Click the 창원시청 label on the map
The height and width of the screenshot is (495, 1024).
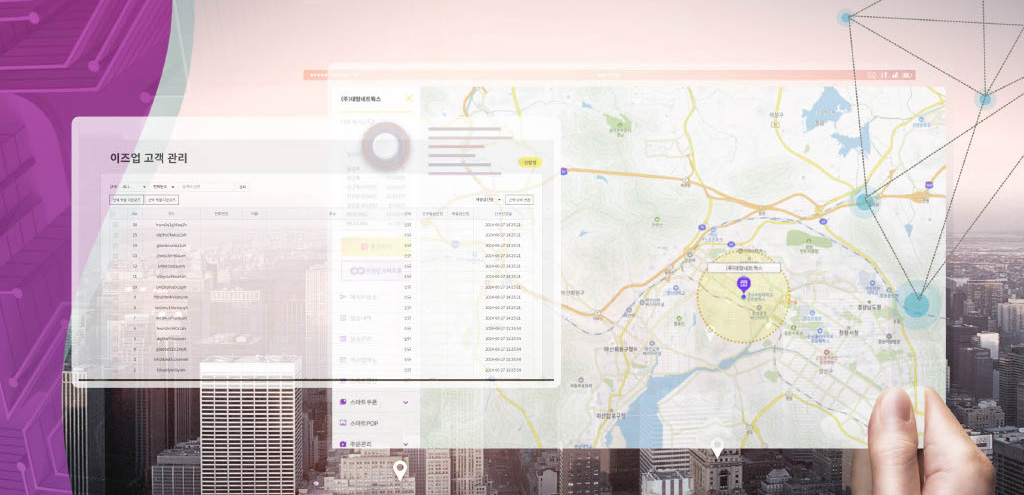848,332
